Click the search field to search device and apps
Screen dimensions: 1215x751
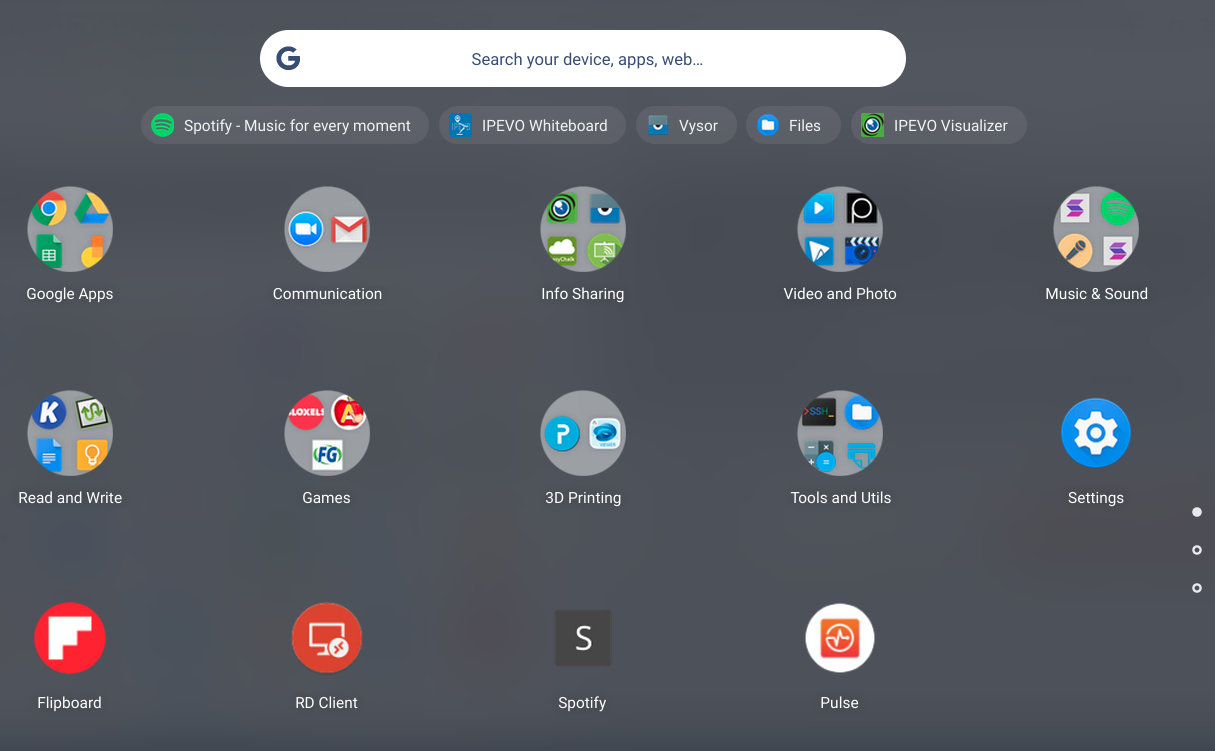click(x=583, y=59)
